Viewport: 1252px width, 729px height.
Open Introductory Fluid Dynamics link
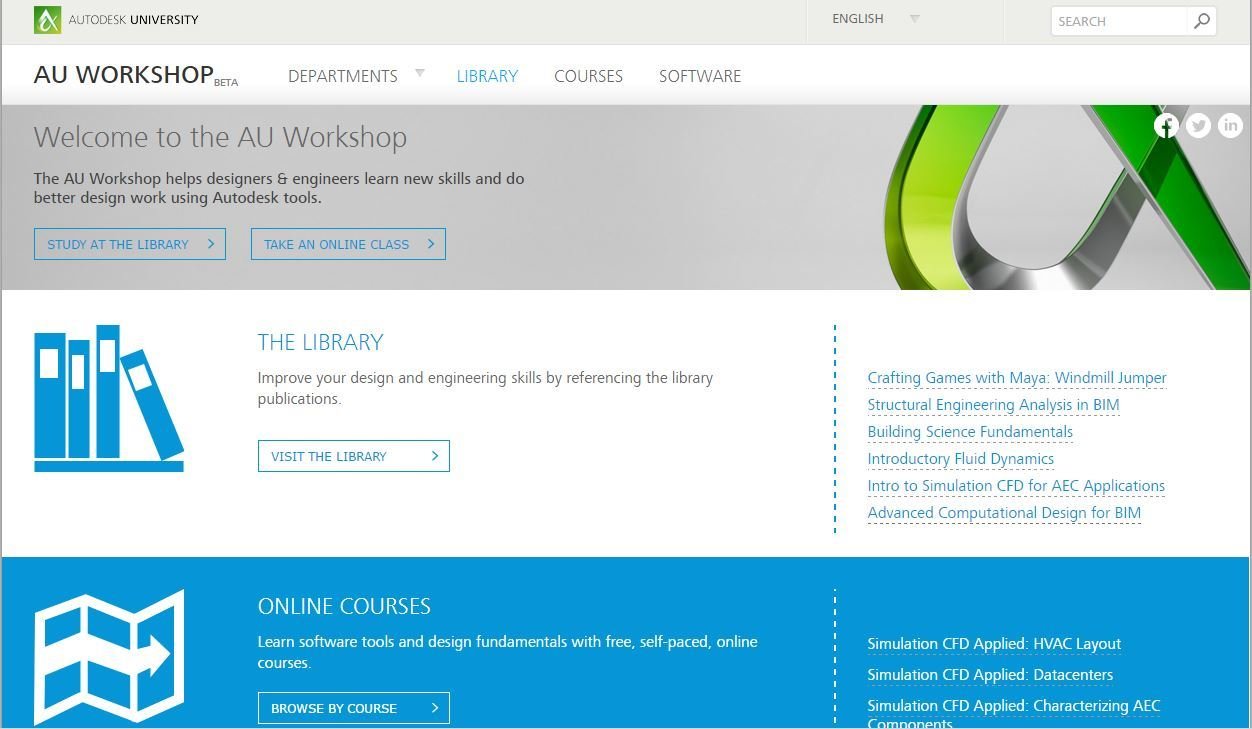click(960, 459)
